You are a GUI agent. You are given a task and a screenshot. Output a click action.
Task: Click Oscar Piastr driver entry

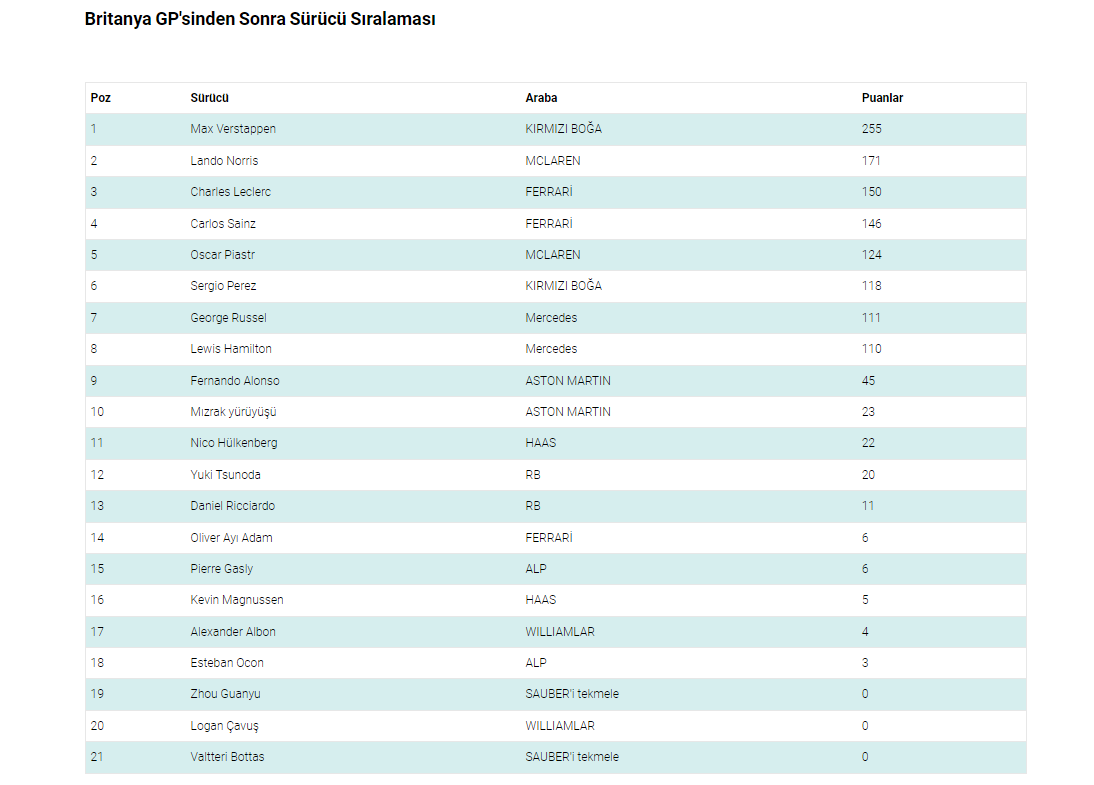coord(223,255)
